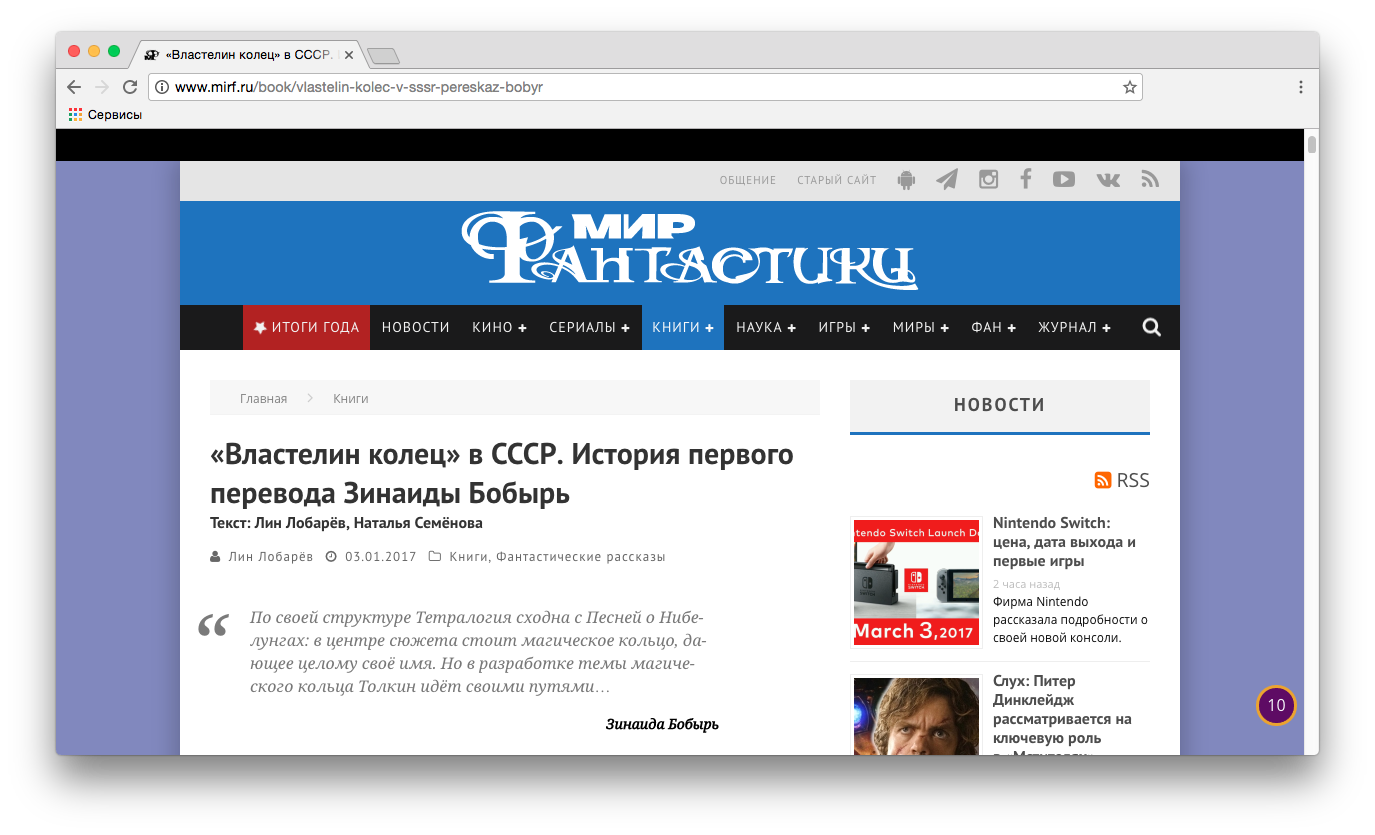Screen dimensions: 1375x835
Task: Open the YouTube channel icon
Action: pos(1064,180)
